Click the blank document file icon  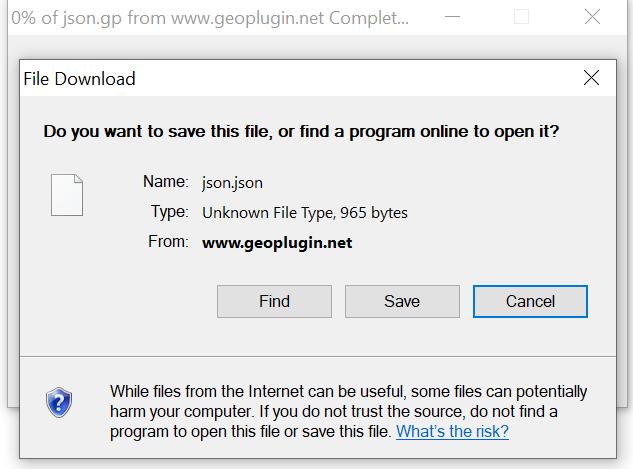coord(67,195)
